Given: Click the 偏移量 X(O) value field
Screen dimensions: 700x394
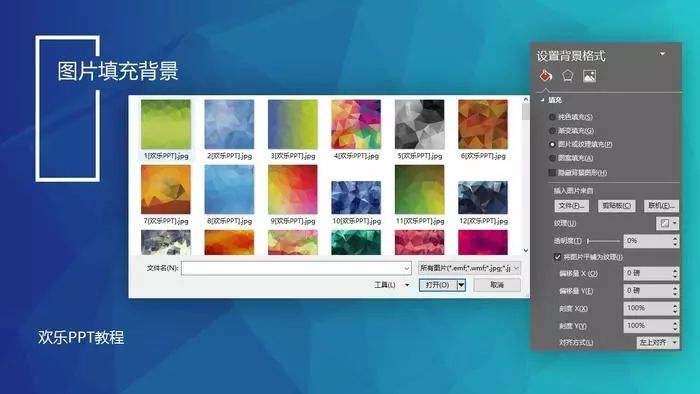Looking at the screenshot, I should pos(647,273).
